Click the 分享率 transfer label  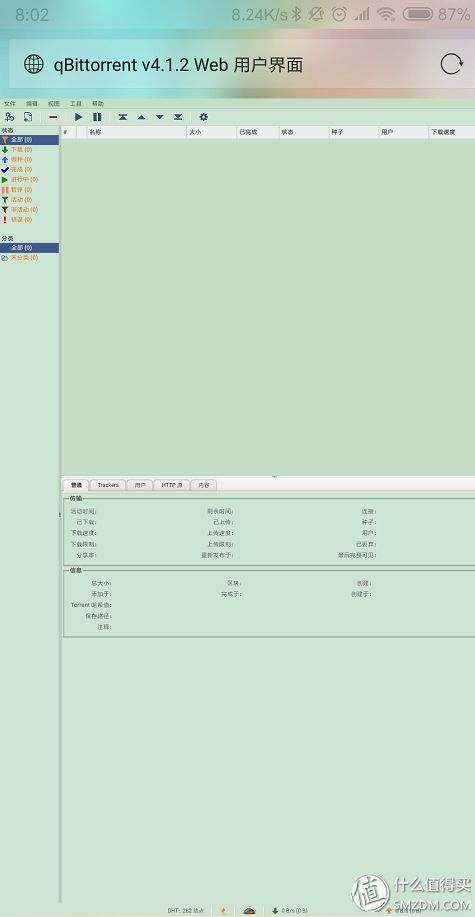pyautogui.click(x=87, y=555)
